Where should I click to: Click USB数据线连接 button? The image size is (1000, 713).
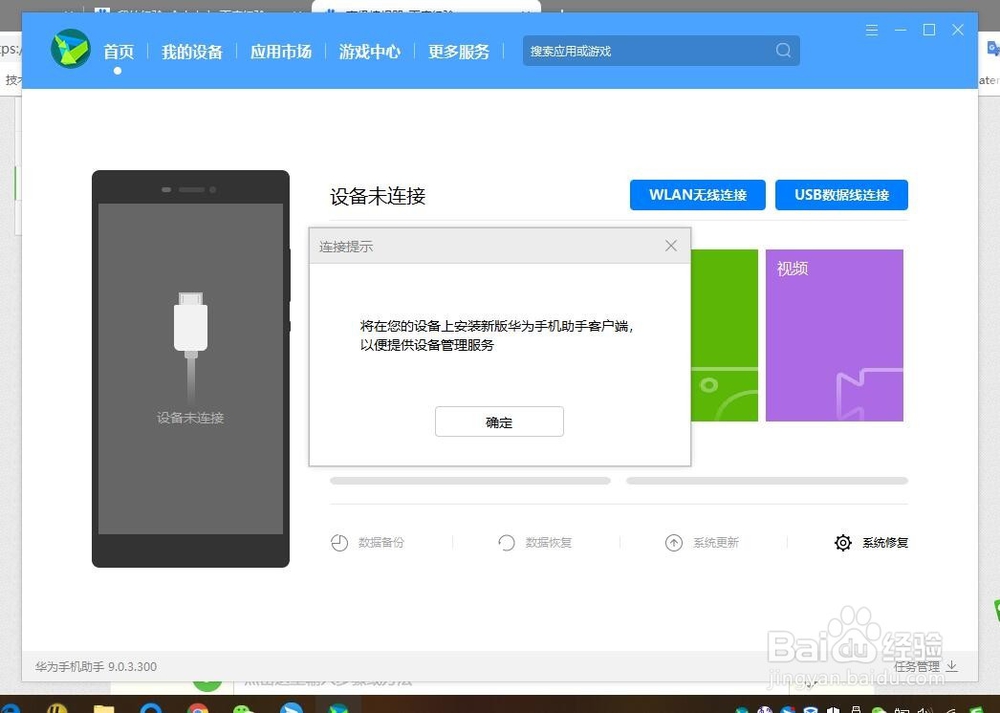click(841, 195)
